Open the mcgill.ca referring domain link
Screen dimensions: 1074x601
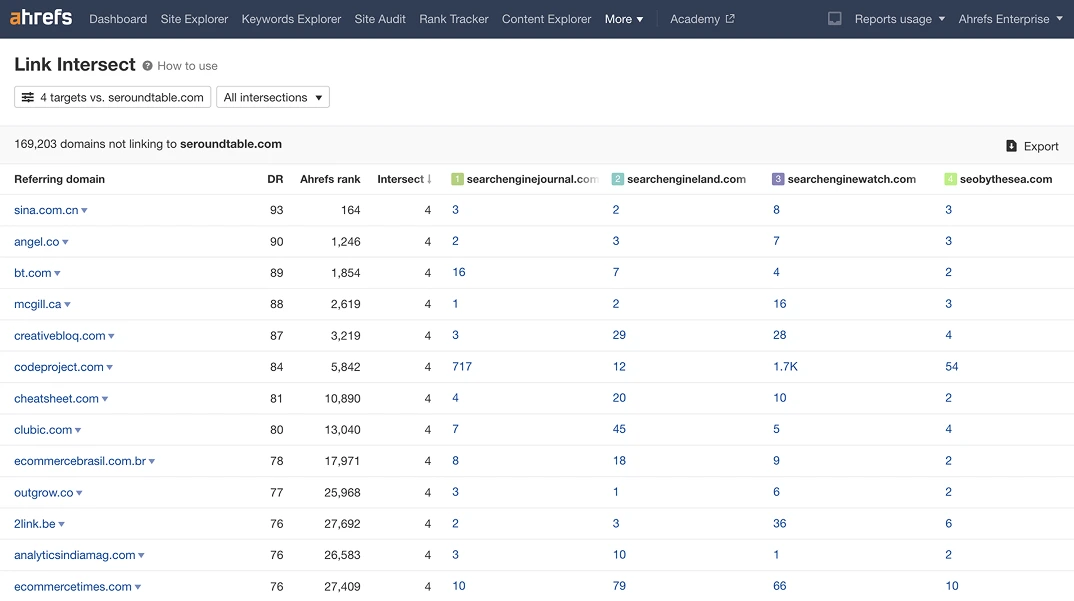(38, 304)
